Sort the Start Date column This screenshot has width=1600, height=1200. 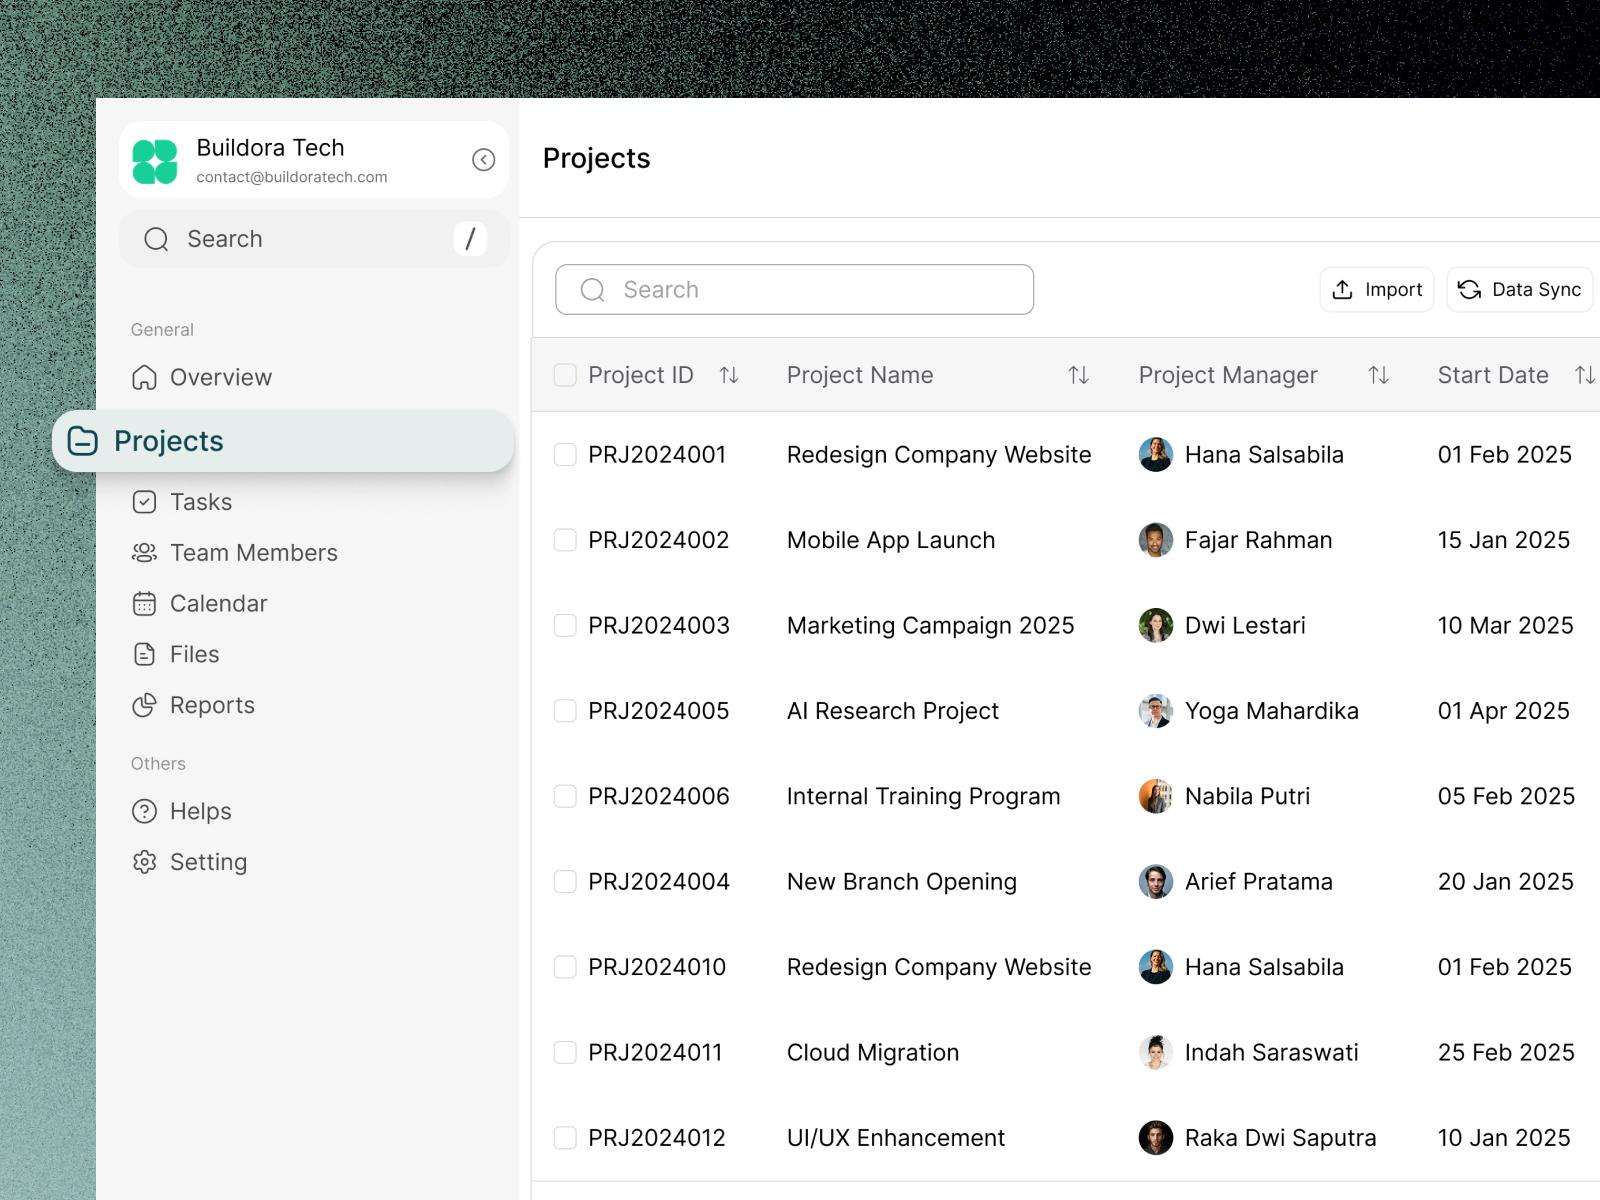click(1586, 375)
